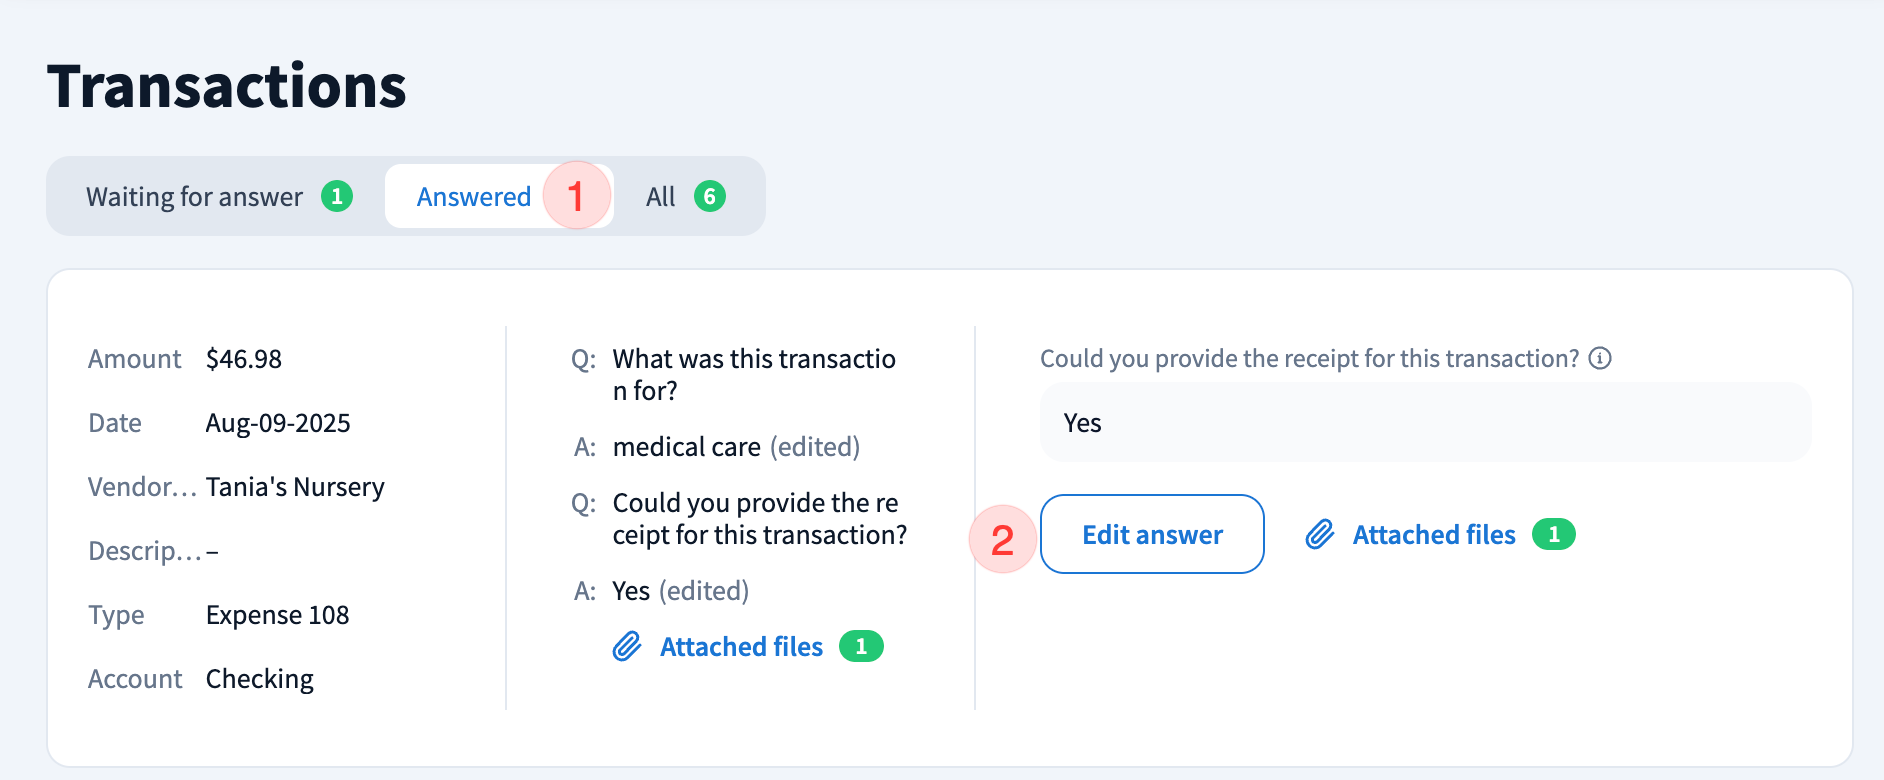This screenshot has height=780, width=1884.
Task: Click the $46.98 amount value
Action: pos(244,359)
